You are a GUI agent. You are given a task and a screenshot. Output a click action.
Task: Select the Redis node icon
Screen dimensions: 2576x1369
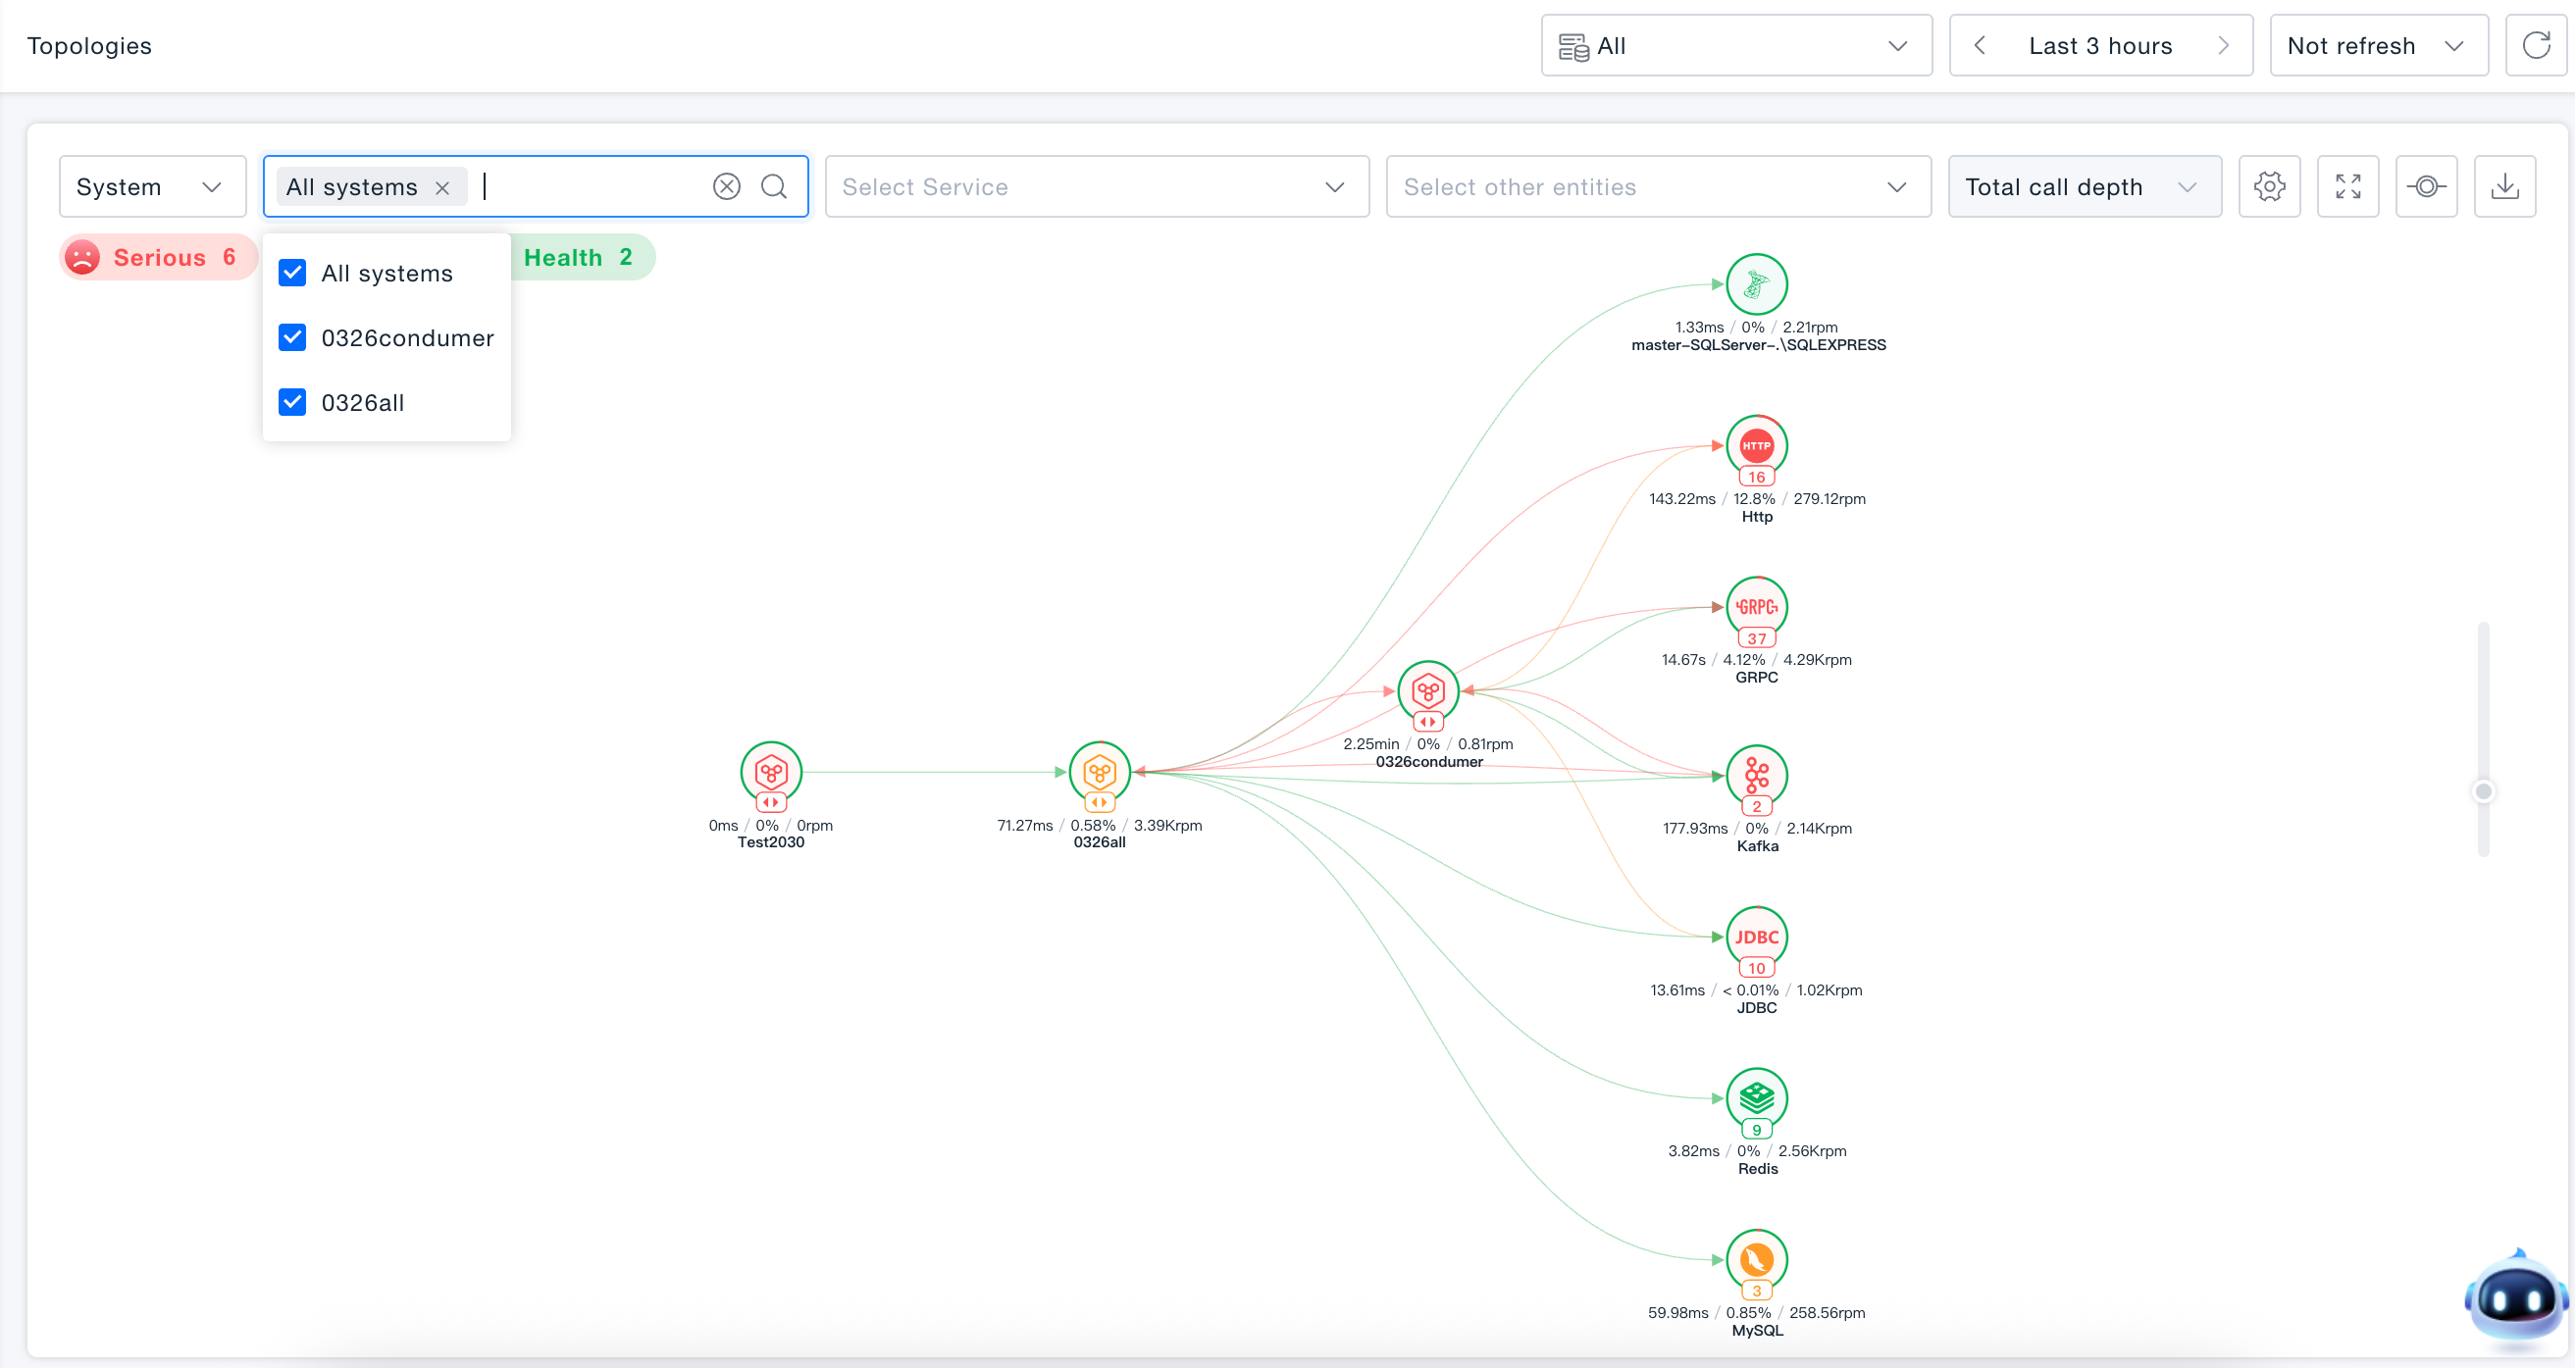click(x=1756, y=1098)
